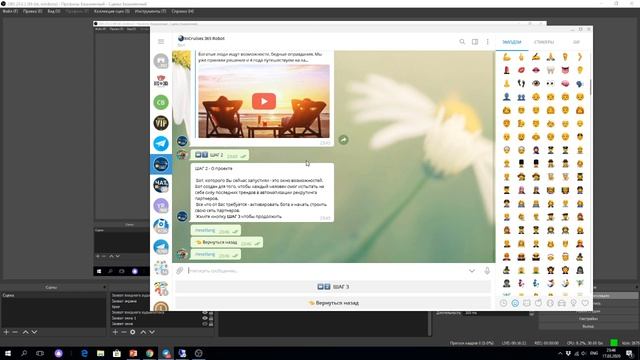Toggle visibility eye of last Захват окна source
Screen dimensions: 640x360
tap(205, 324)
